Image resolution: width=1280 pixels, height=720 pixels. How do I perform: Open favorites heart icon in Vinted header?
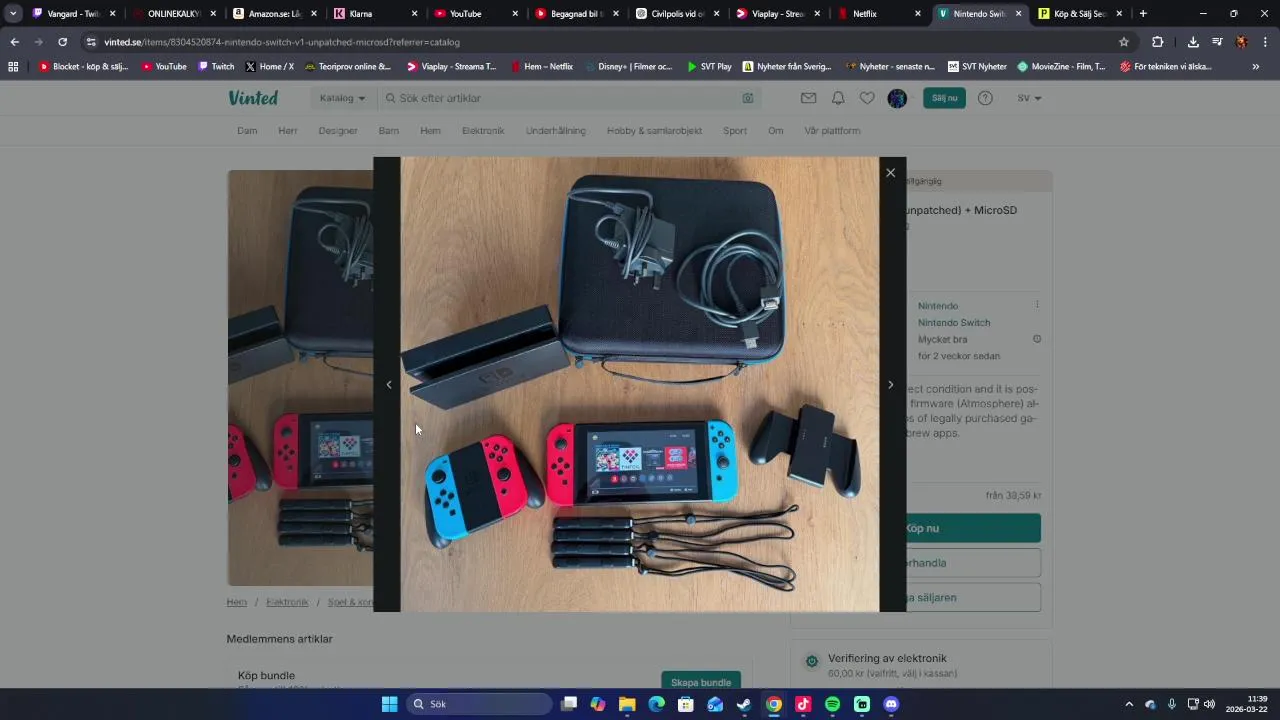(x=867, y=98)
